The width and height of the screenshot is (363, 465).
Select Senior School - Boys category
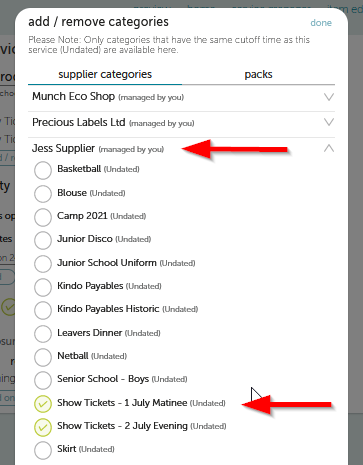43,380
